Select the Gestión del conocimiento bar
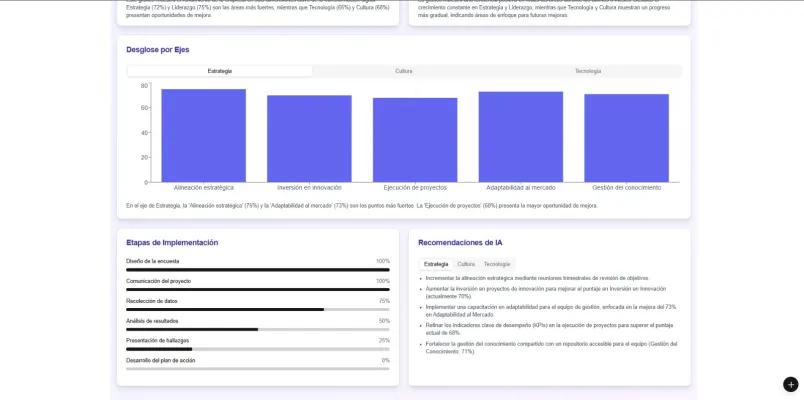 coord(626,138)
